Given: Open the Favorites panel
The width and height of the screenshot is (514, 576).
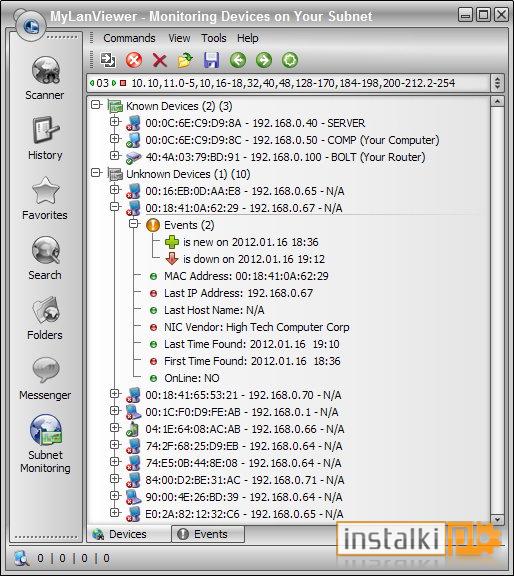Looking at the screenshot, I should coord(45,198).
